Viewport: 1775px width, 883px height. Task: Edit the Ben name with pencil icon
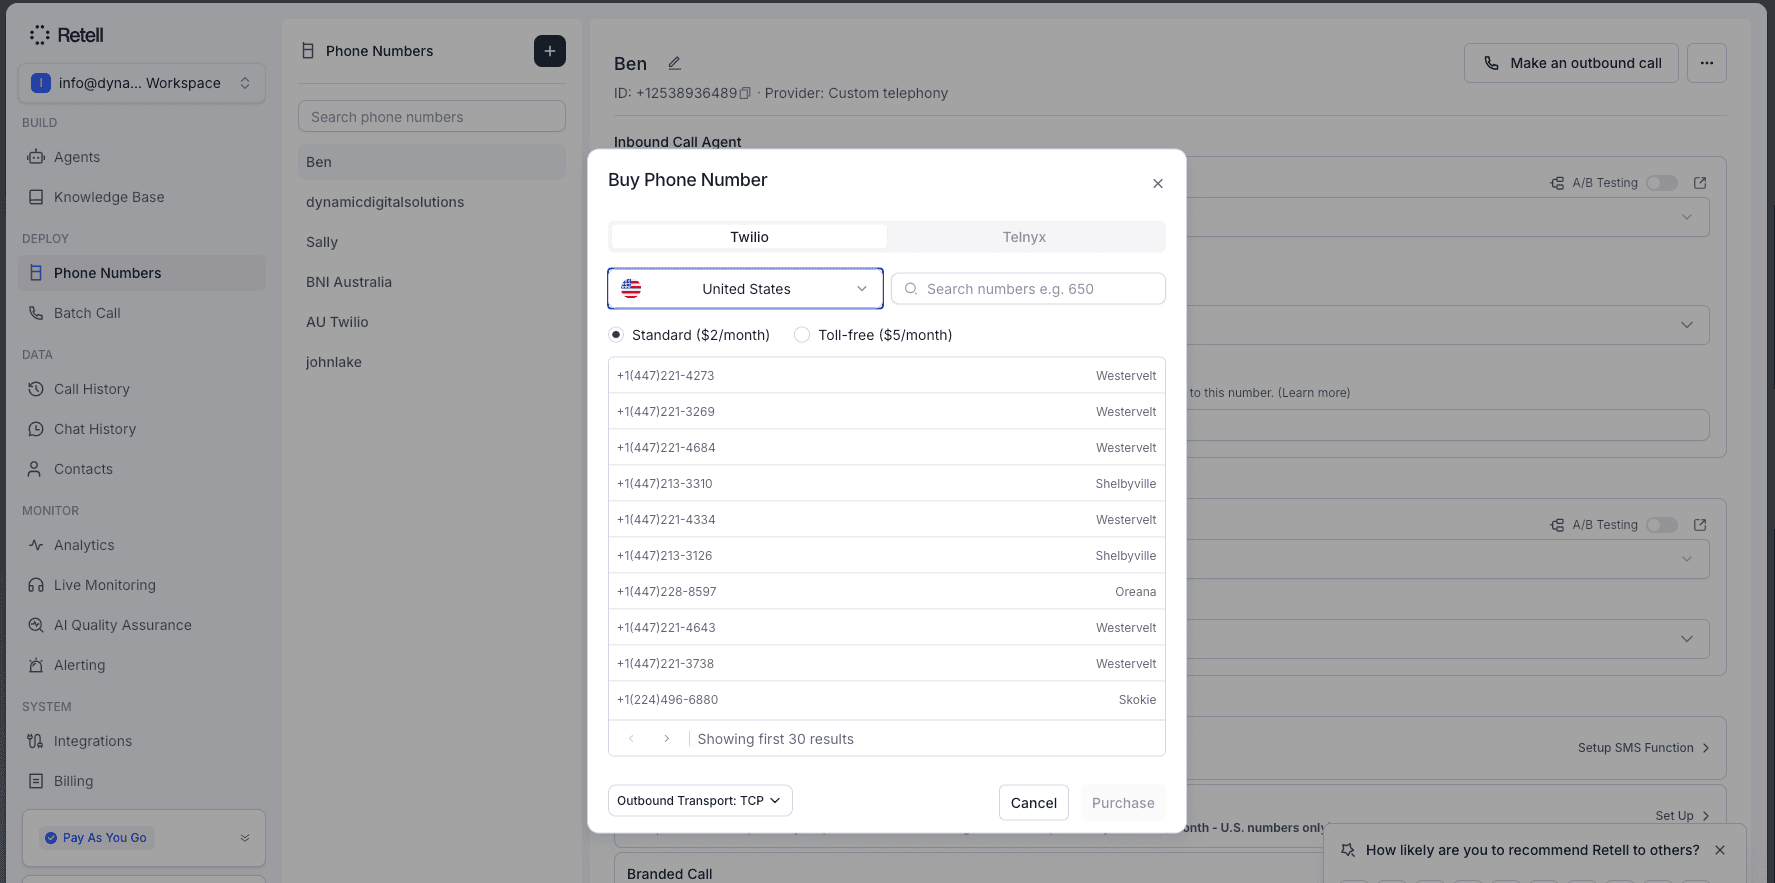[675, 63]
